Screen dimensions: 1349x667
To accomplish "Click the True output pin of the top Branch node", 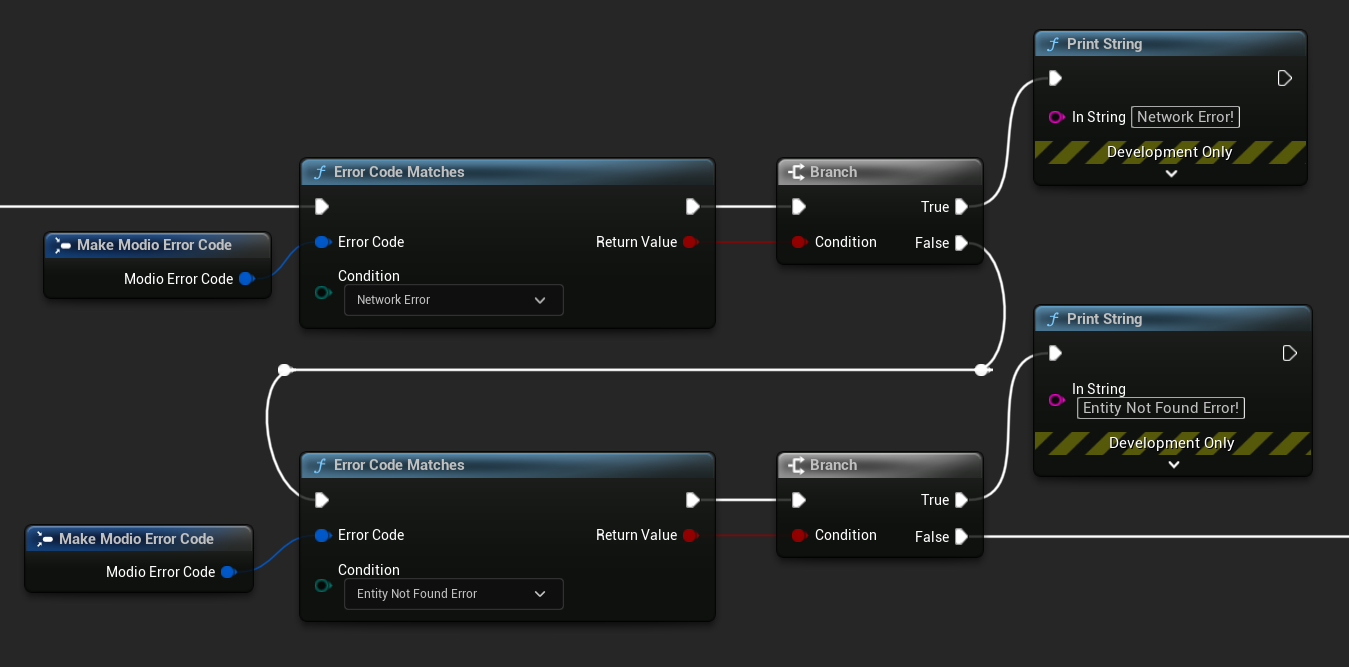I will (x=961, y=207).
